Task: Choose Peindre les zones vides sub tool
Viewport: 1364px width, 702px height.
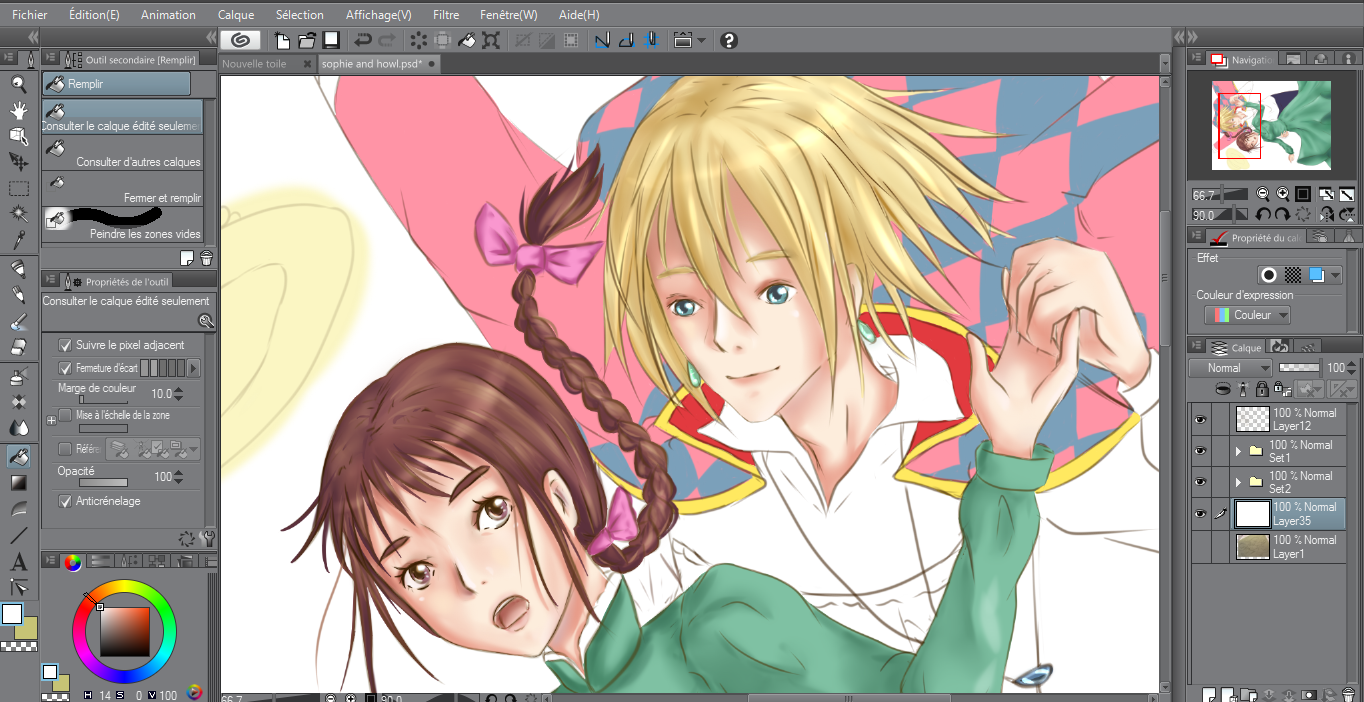Action: (123, 225)
